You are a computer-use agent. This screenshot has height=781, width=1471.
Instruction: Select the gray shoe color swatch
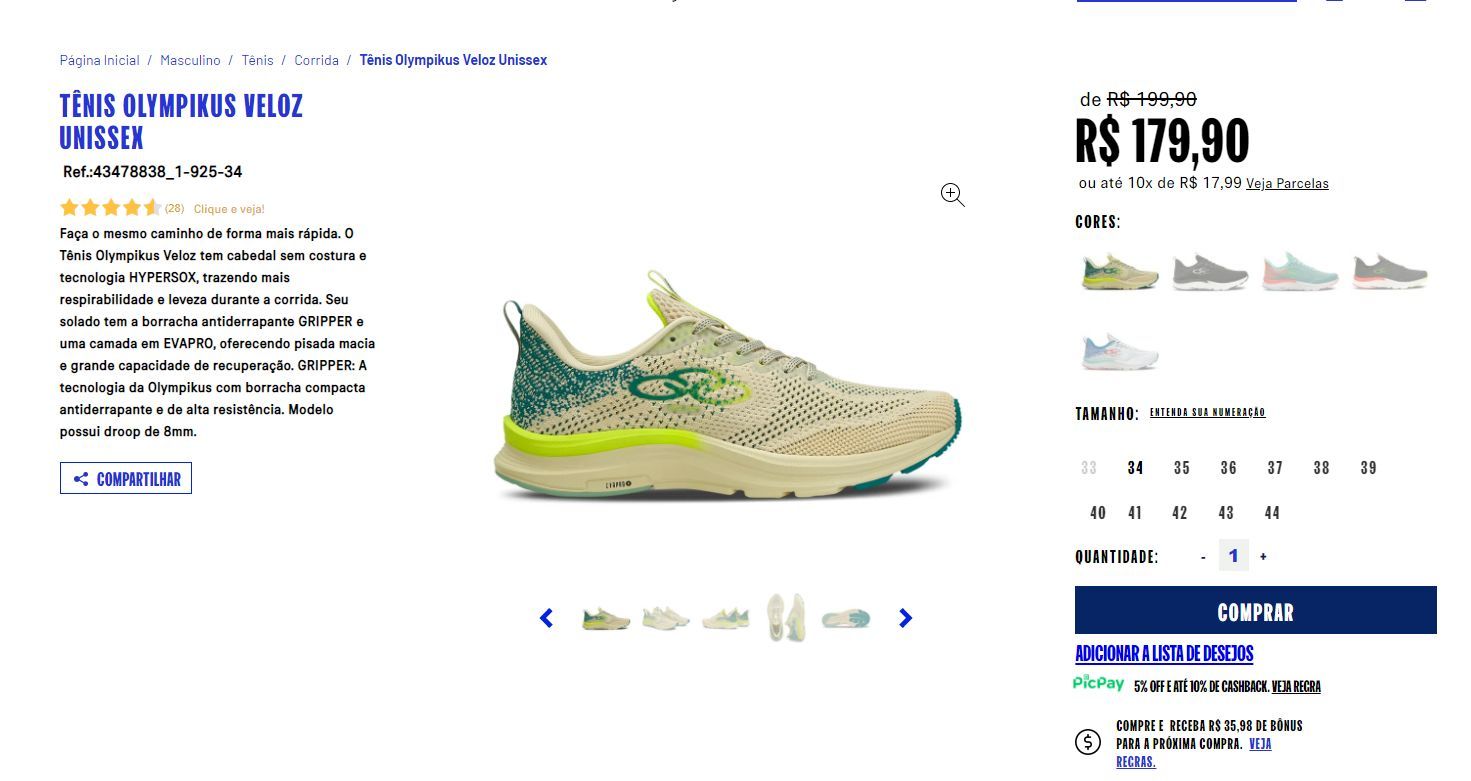pos(1210,271)
